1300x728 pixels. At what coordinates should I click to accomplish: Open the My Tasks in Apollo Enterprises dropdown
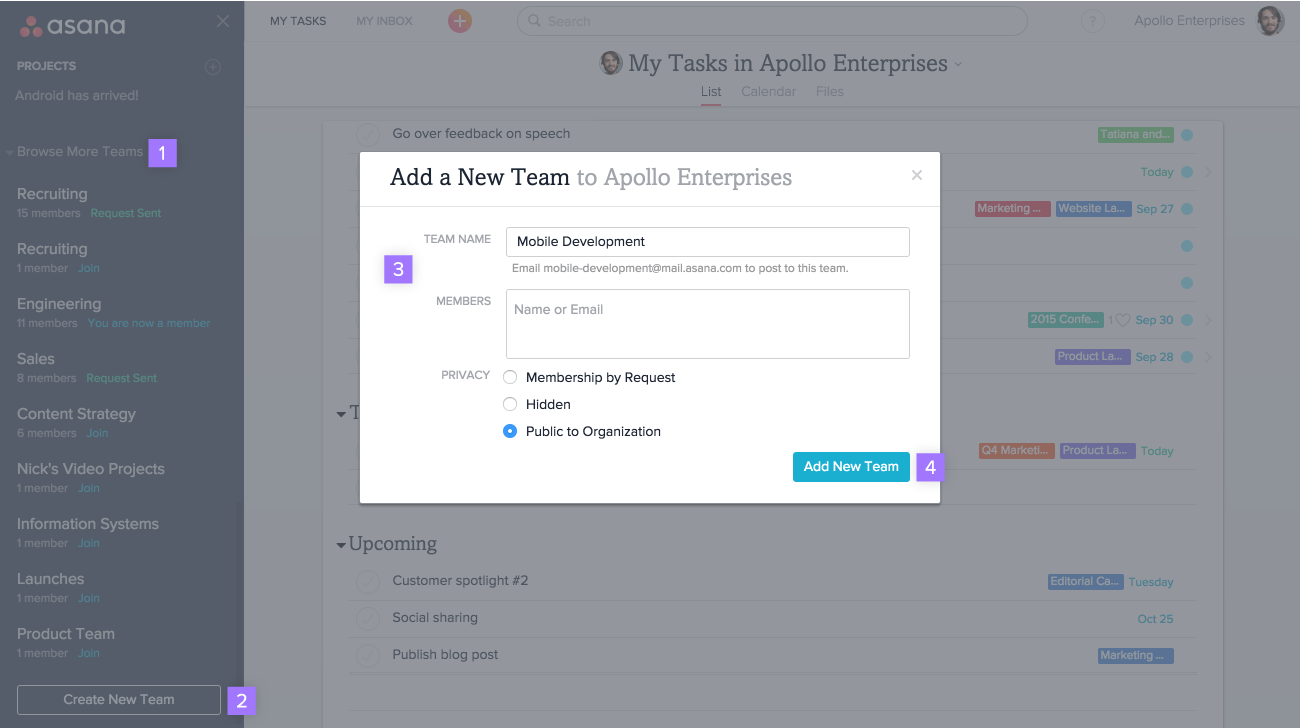[959, 63]
